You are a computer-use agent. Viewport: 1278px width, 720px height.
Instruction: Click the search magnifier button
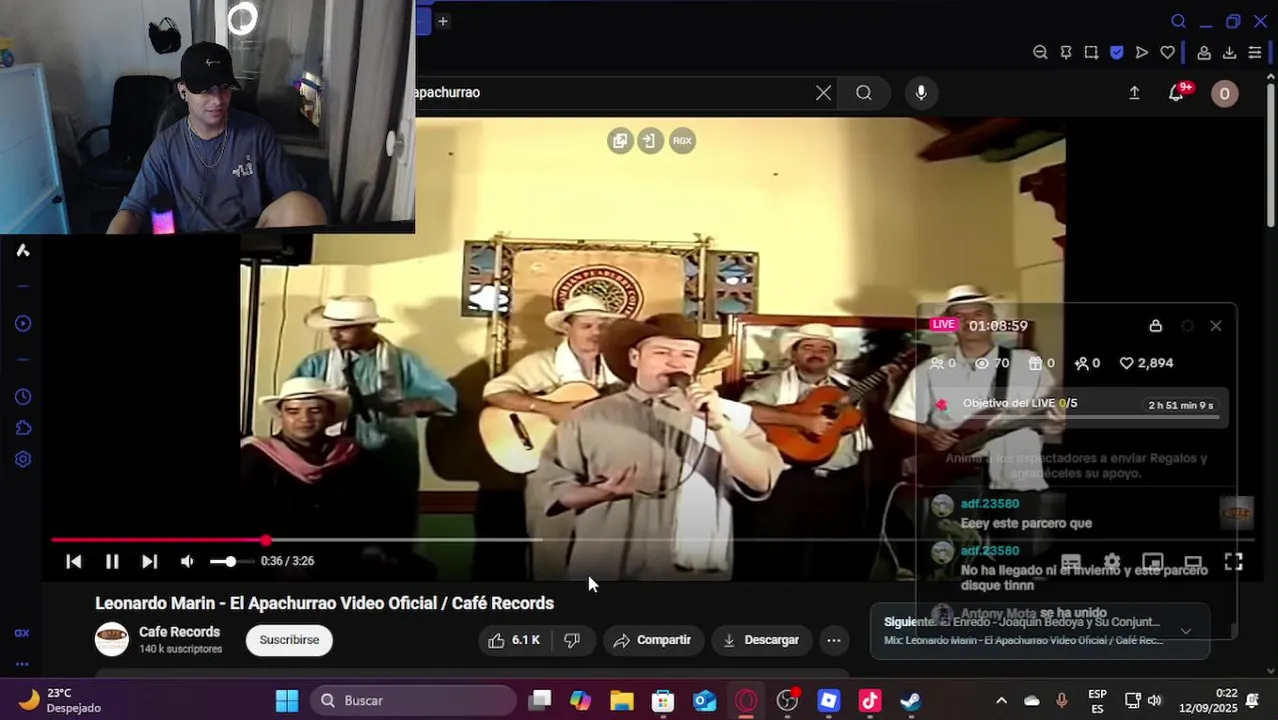tap(864, 93)
